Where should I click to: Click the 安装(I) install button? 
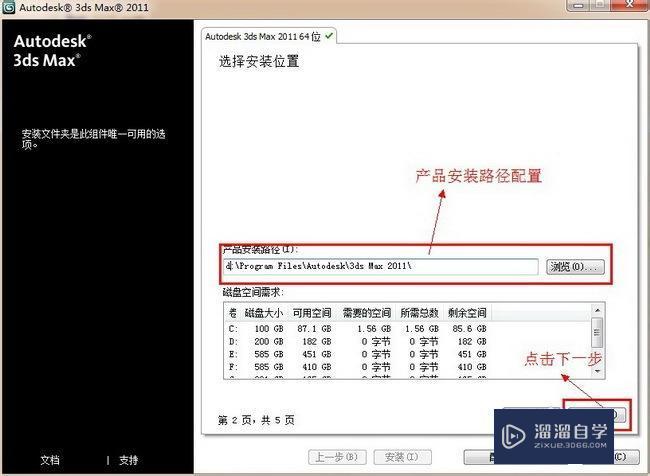point(402,457)
